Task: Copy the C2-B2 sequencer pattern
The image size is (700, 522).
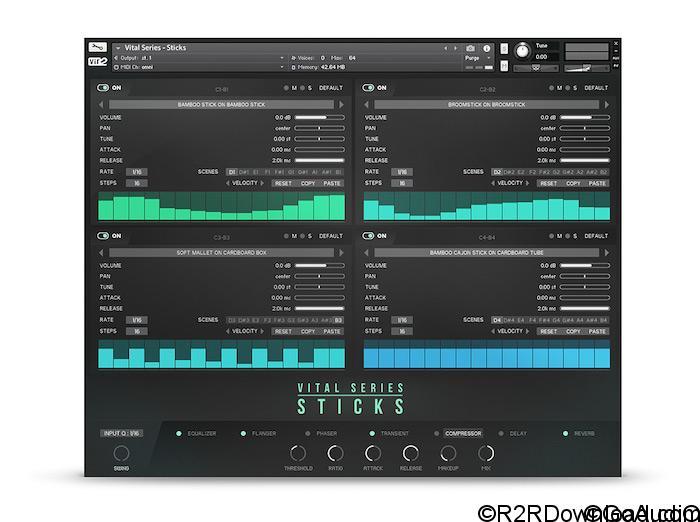Action: click(x=573, y=184)
